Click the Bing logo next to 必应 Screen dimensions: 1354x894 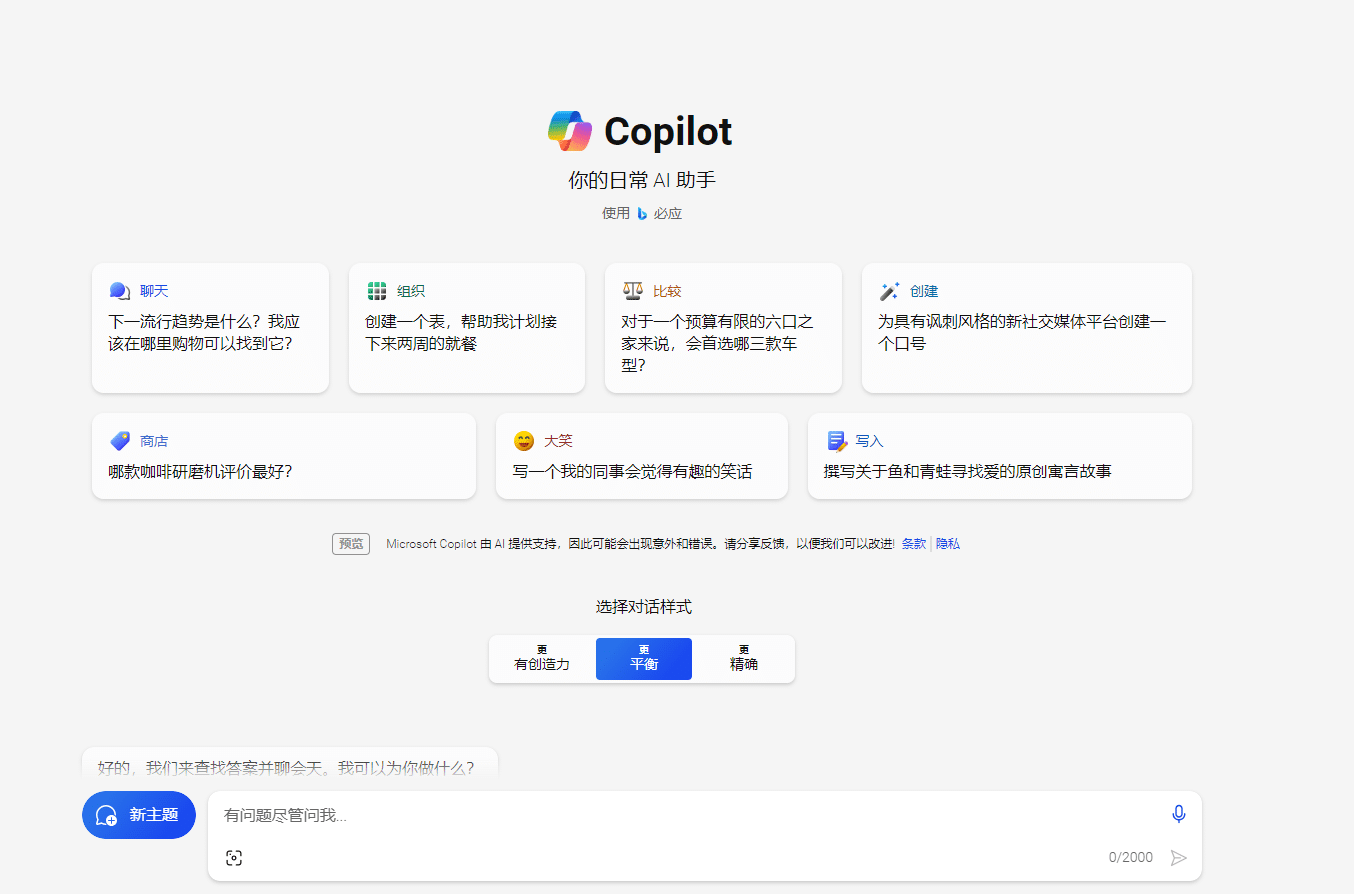click(x=642, y=214)
